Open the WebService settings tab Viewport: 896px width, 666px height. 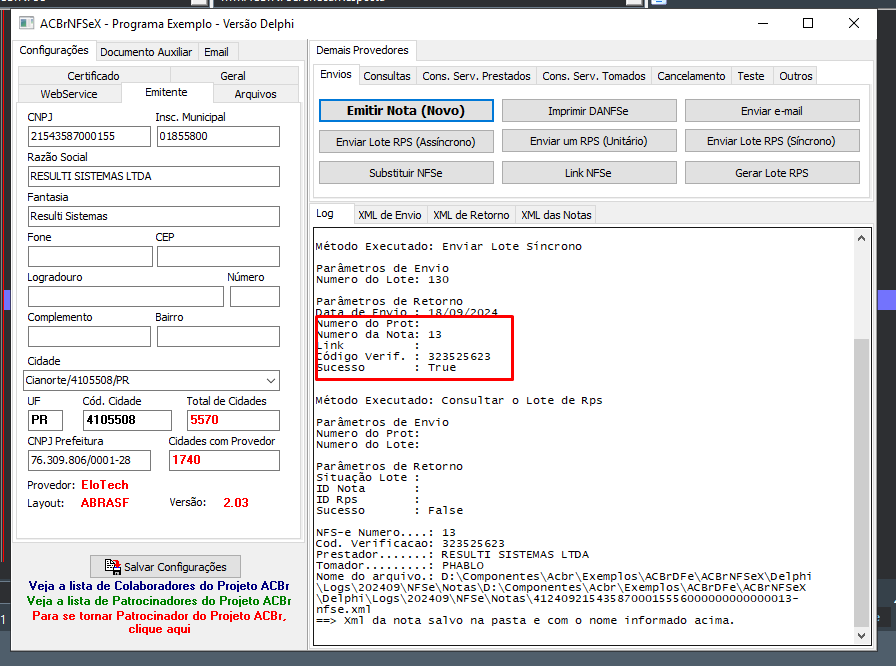69,94
